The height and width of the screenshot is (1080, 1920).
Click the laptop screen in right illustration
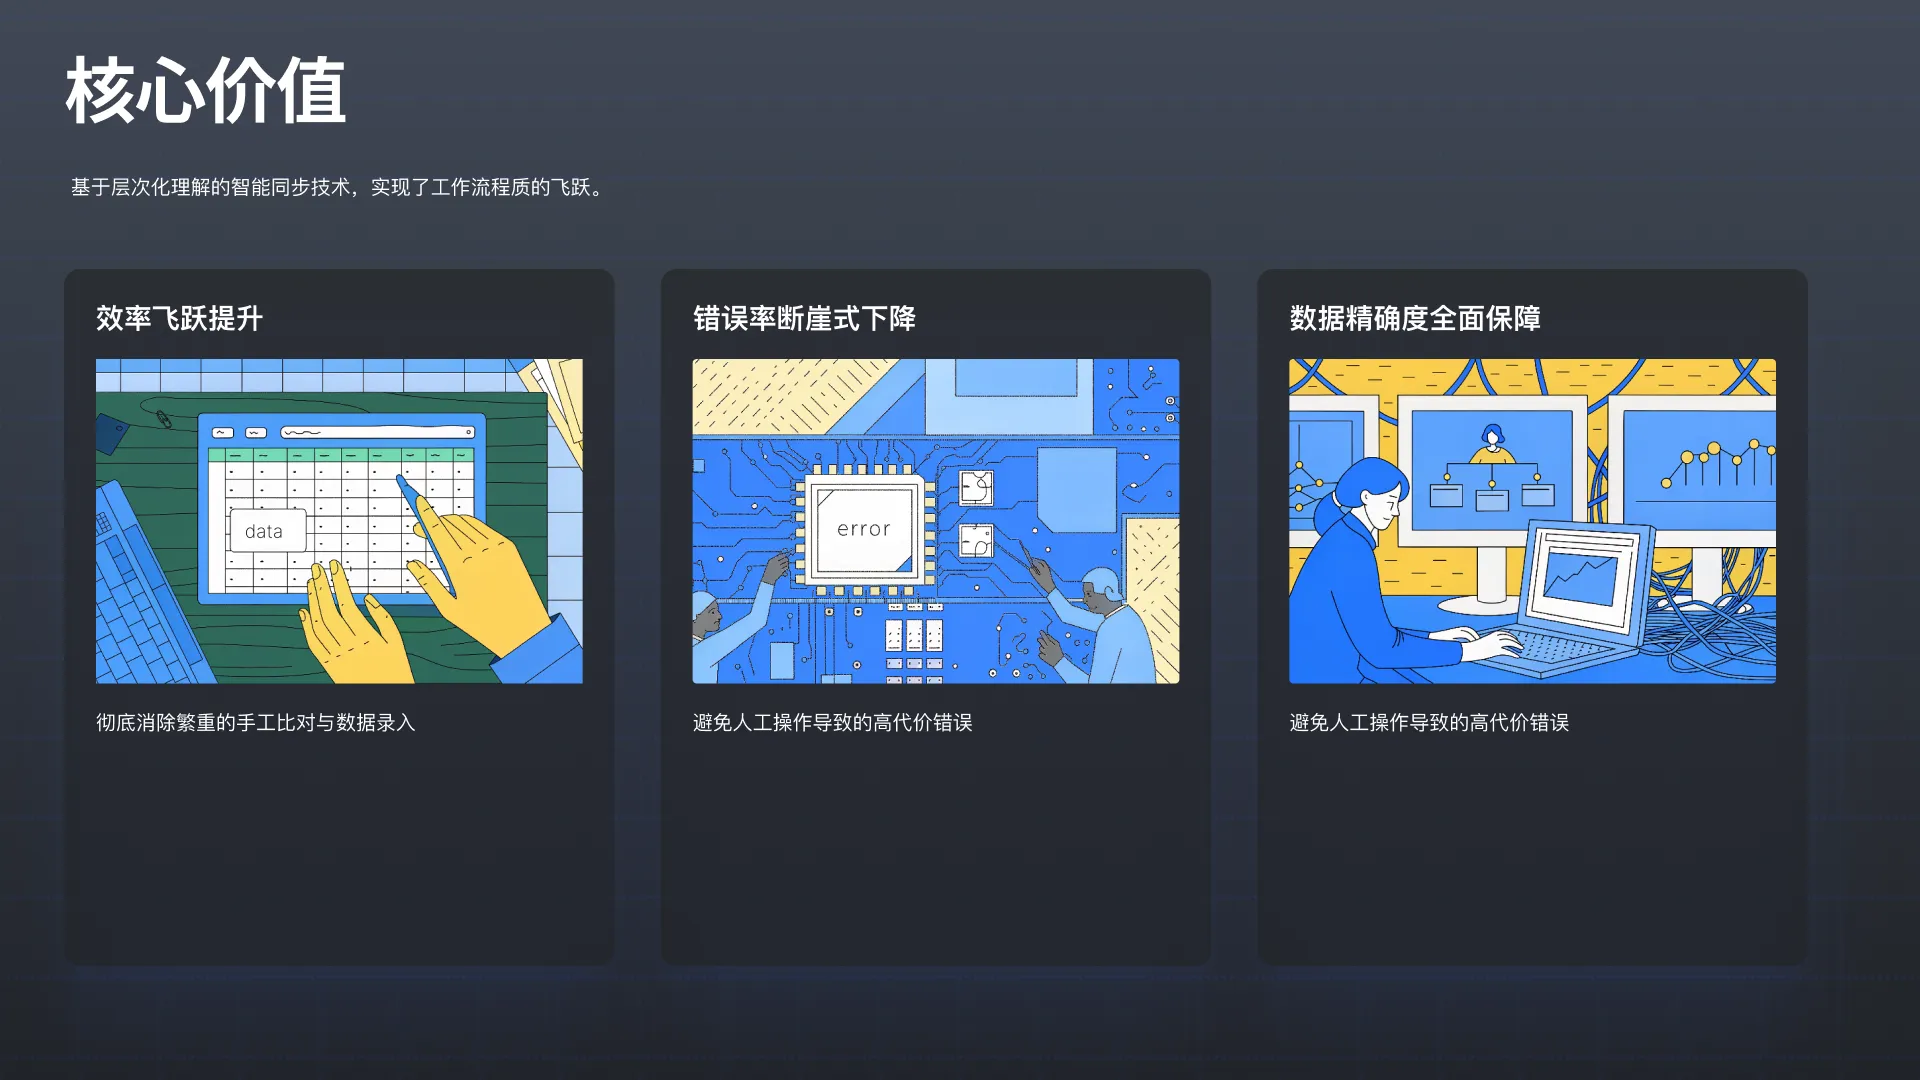pyautogui.click(x=1582, y=578)
